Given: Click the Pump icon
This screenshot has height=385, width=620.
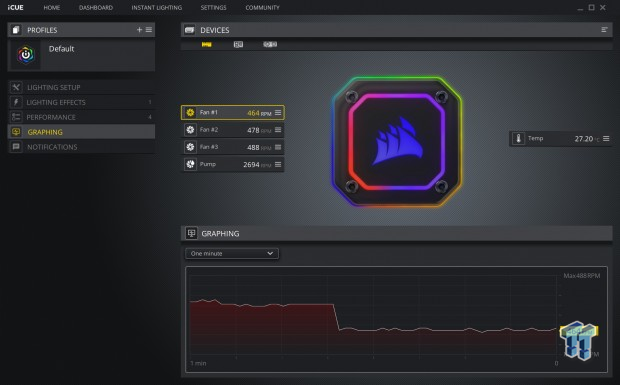Looking at the screenshot, I should pos(190,164).
